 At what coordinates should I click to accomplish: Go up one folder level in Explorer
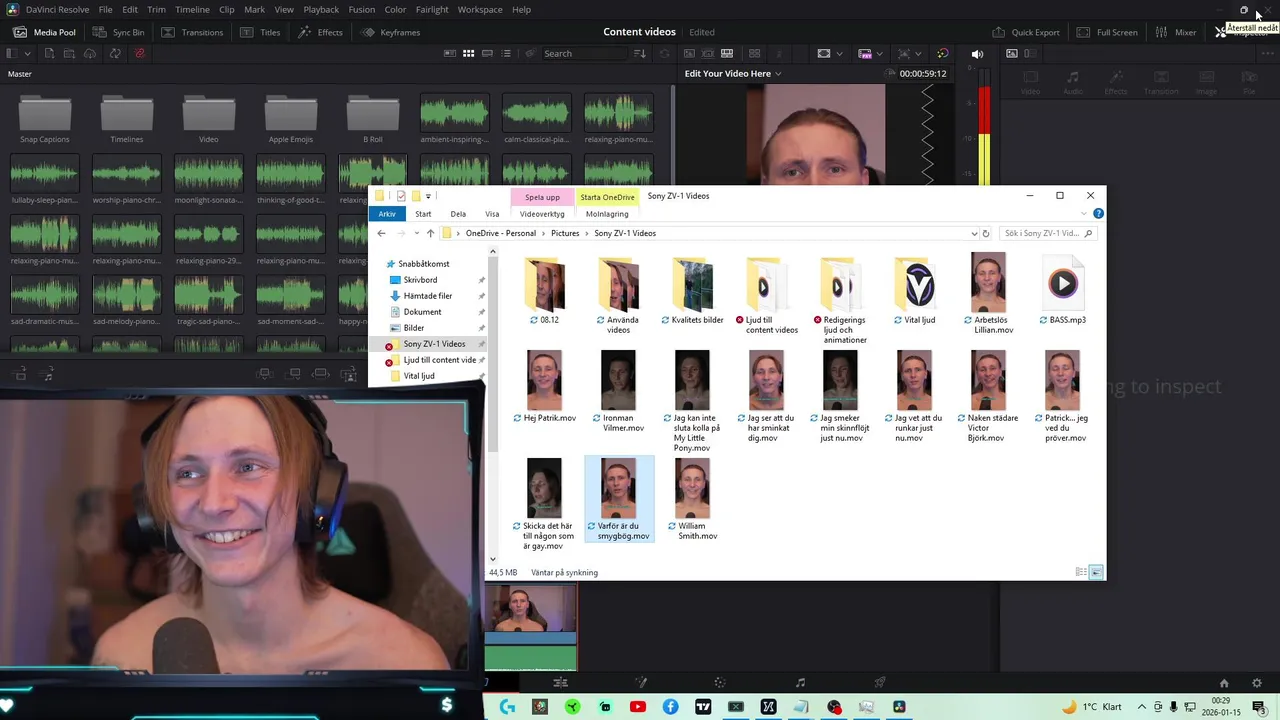(x=430, y=233)
